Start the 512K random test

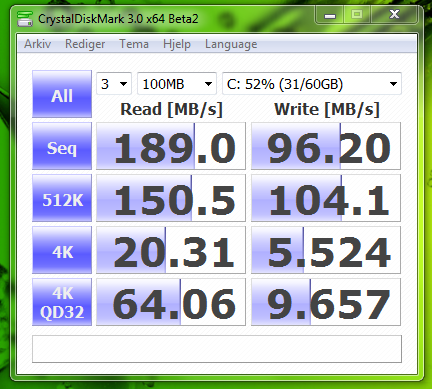tap(62, 198)
